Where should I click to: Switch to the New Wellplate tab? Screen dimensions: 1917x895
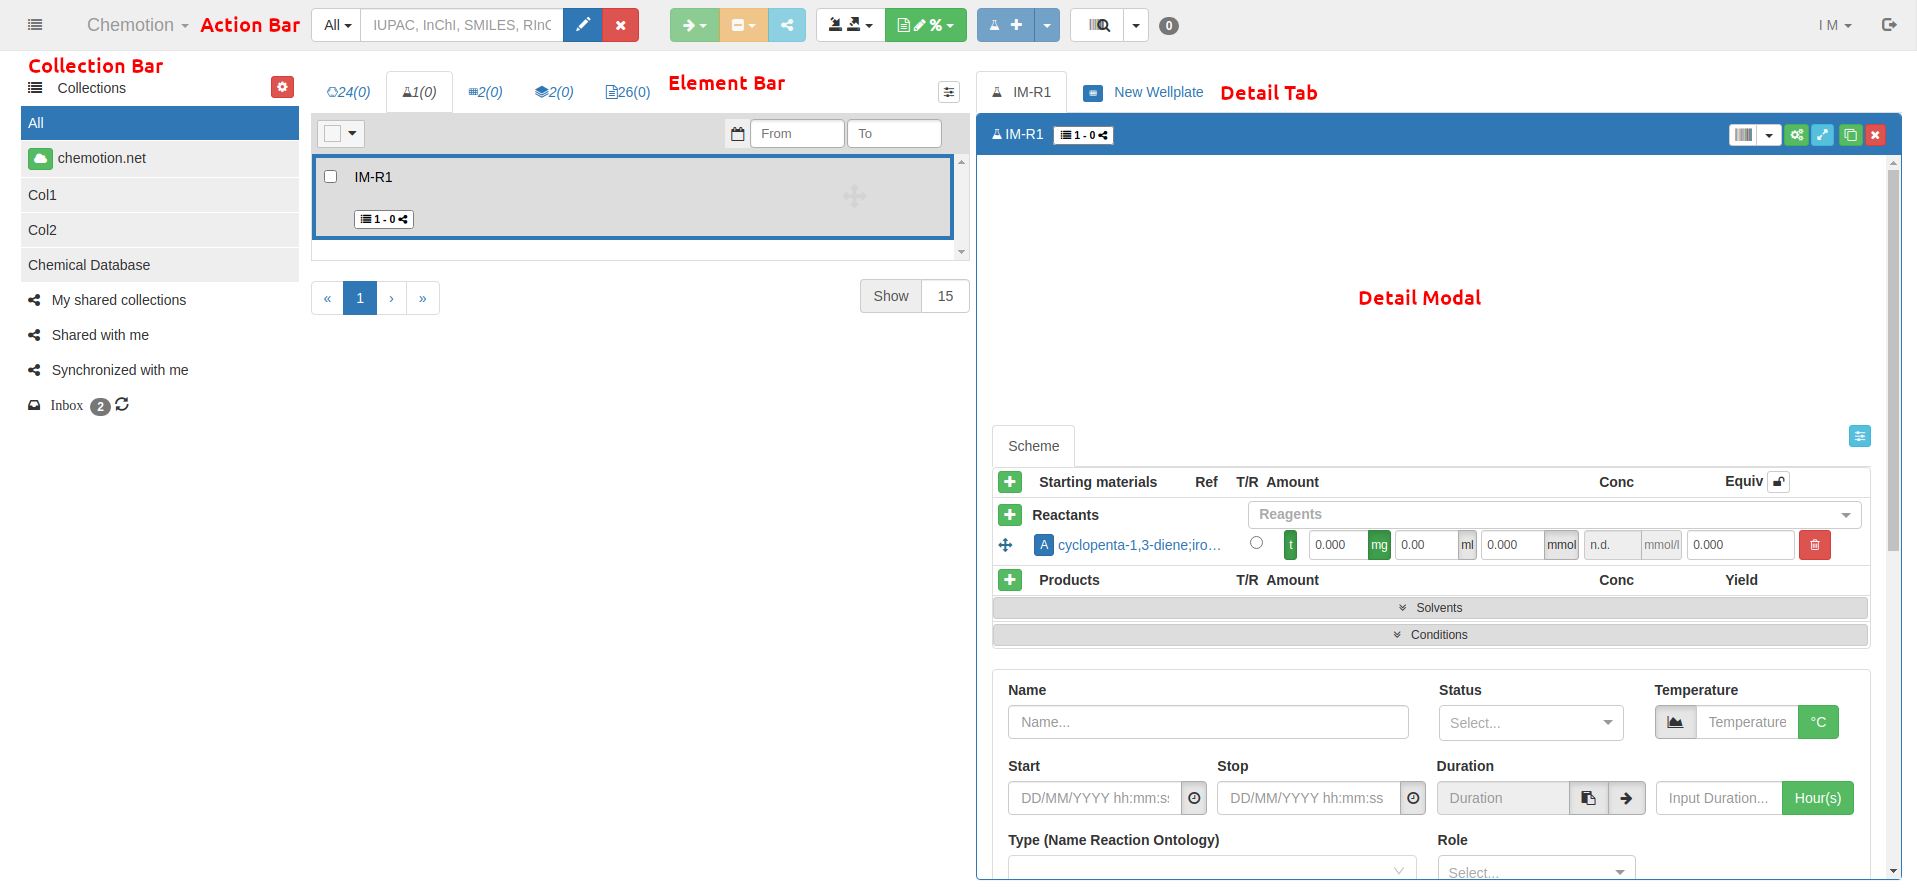pyautogui.click(x=1145, y=92)
